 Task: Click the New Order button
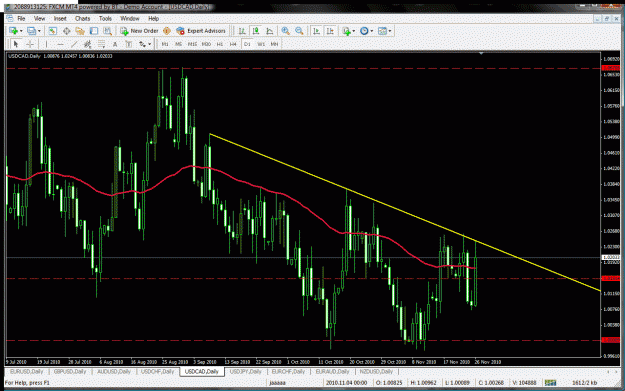pyautogui.click(x=140, y=31)
